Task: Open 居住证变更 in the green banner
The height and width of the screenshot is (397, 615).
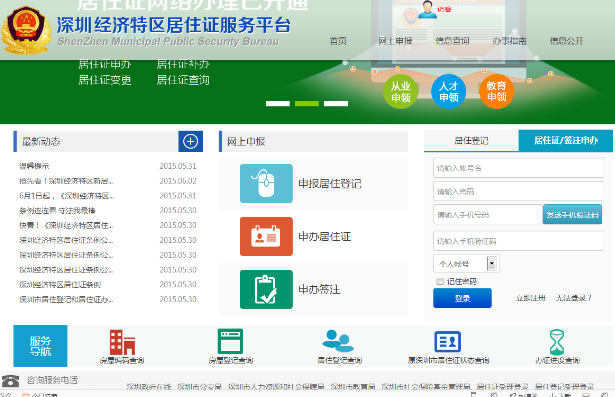Action: 105,80
